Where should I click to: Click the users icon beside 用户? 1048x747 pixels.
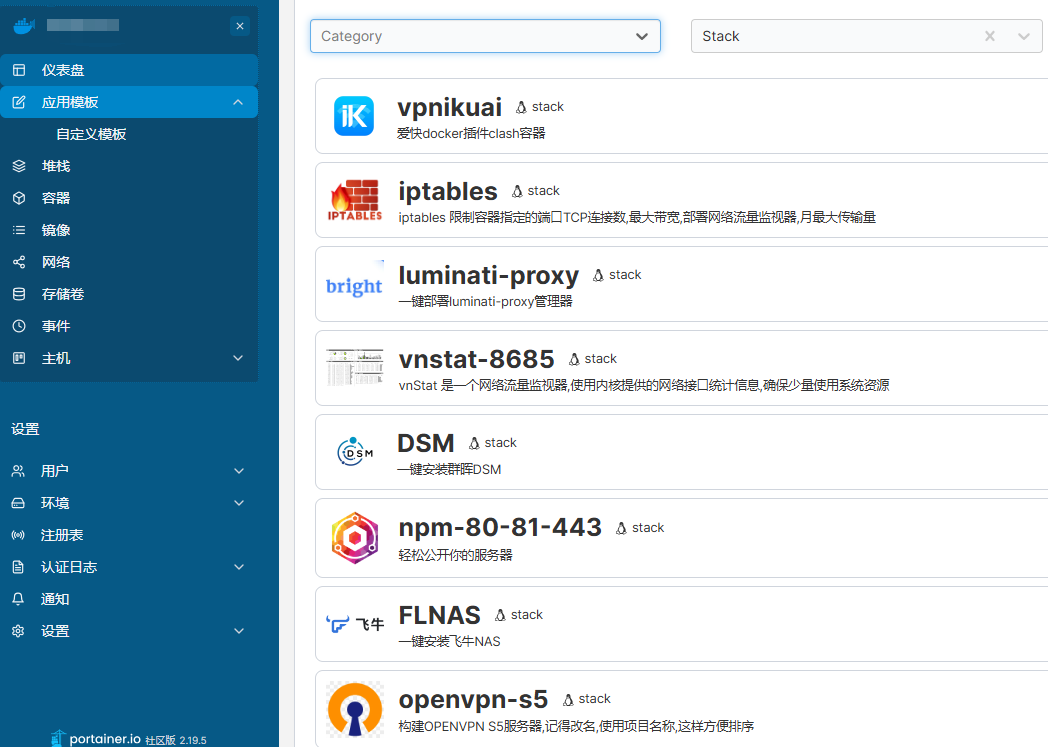point(18,471)
